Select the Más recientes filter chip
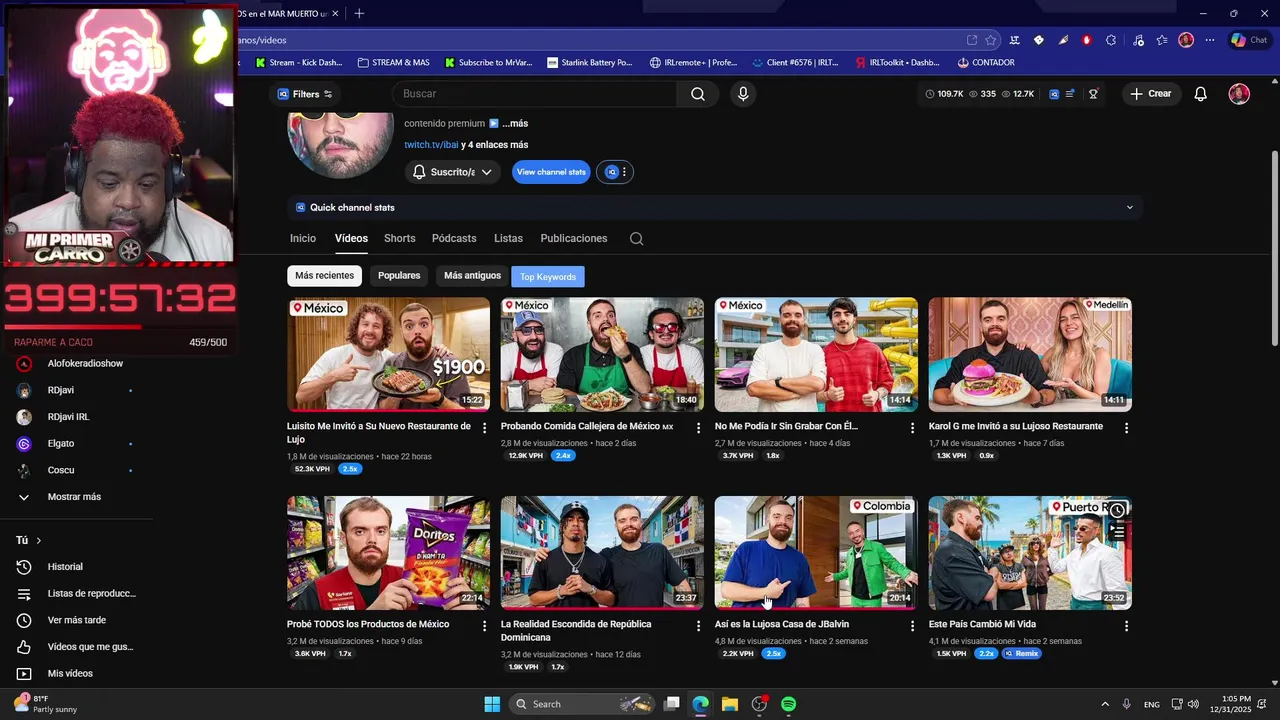 pyautogui.click(x=324, y=276)
